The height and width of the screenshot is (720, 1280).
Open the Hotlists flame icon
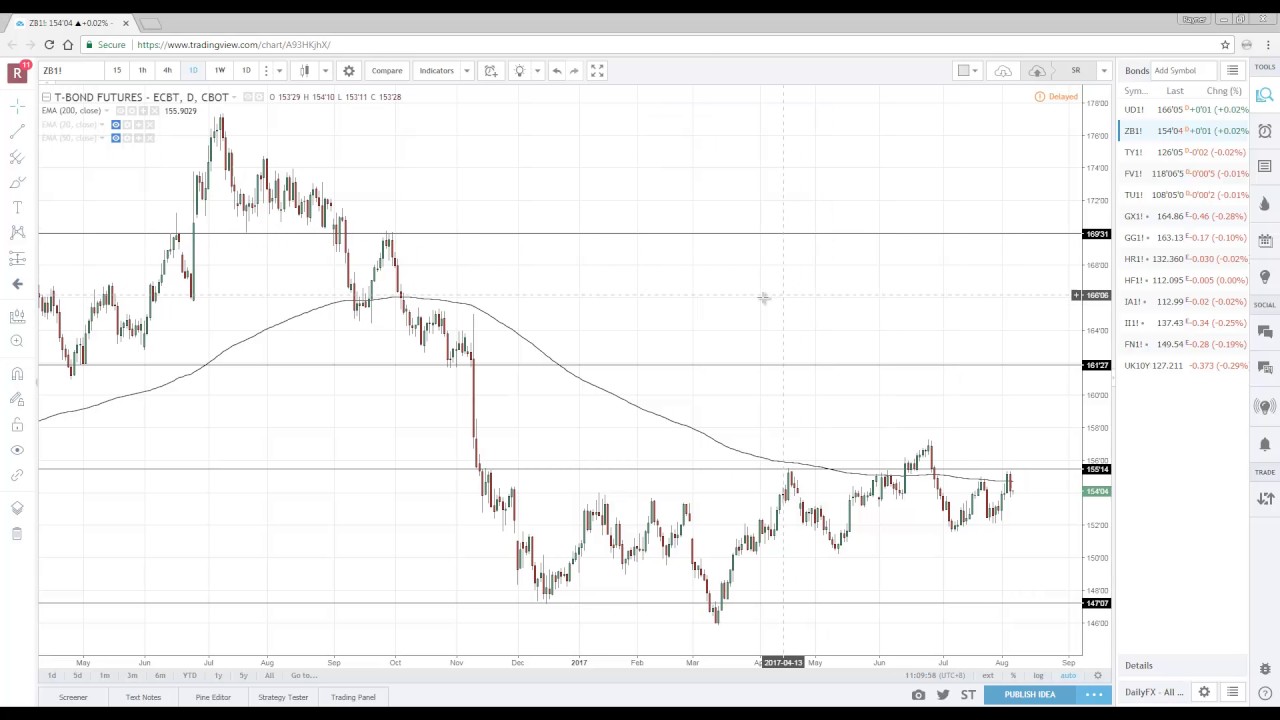click(1265, 204)
